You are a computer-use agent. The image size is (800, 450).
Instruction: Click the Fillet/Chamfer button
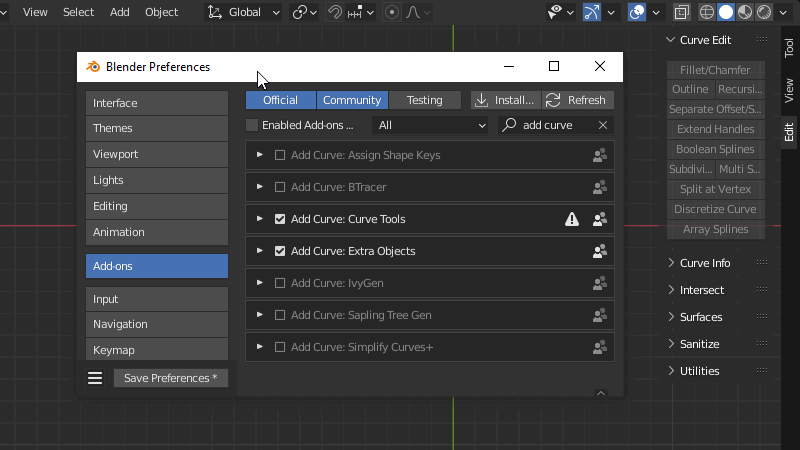715,70
